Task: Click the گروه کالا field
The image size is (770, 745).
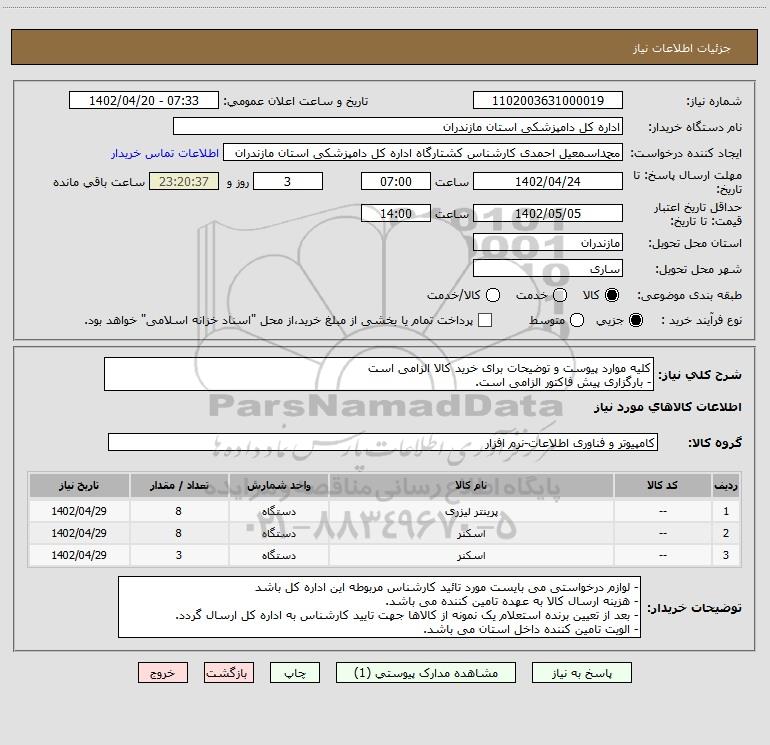Action: point(383,442)
